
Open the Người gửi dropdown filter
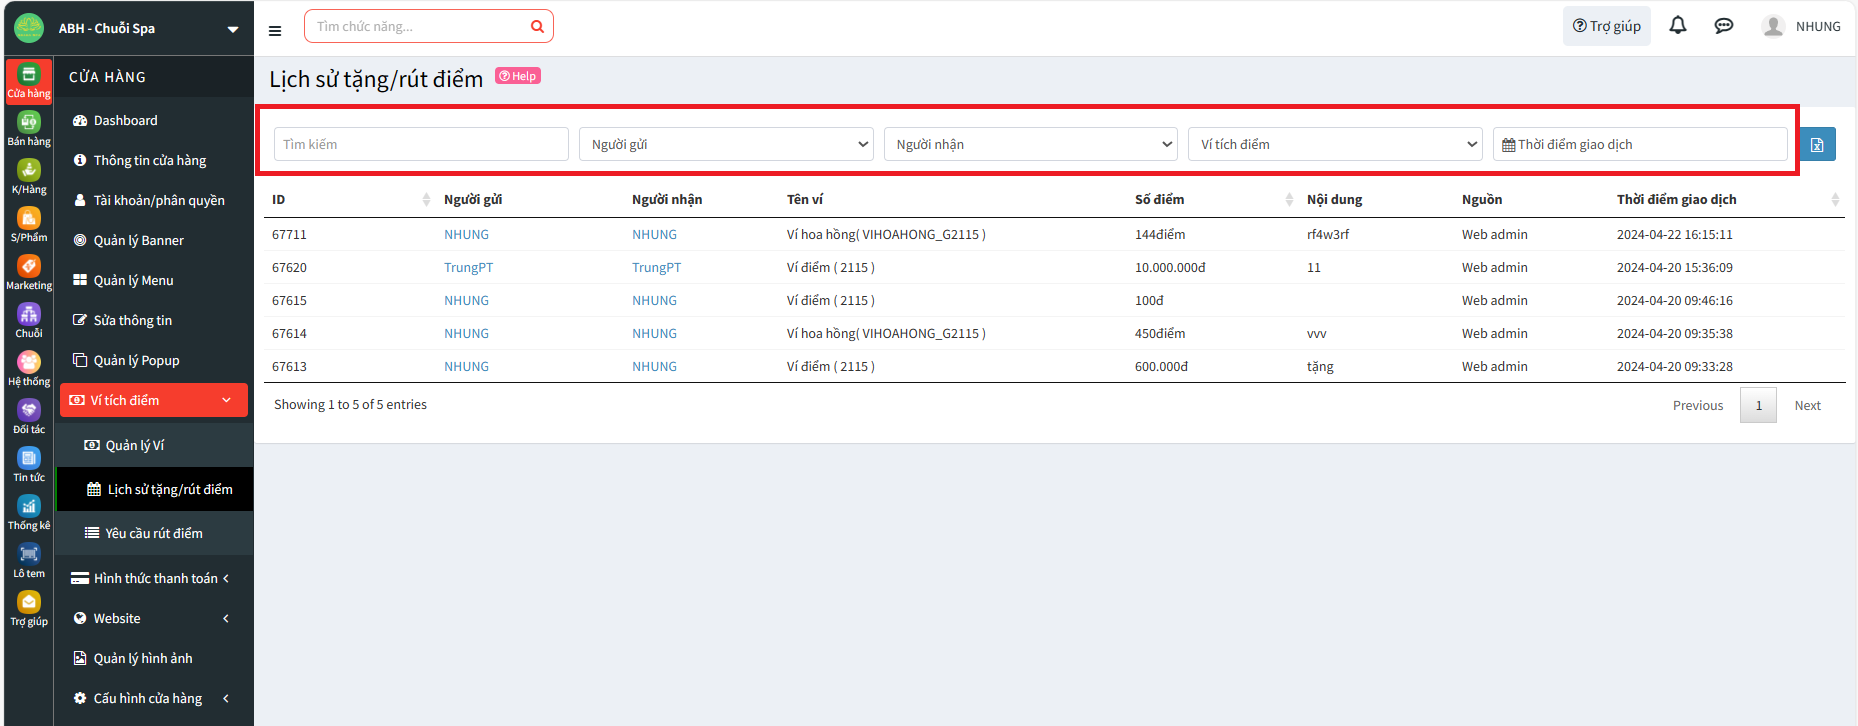click(726, 144)
